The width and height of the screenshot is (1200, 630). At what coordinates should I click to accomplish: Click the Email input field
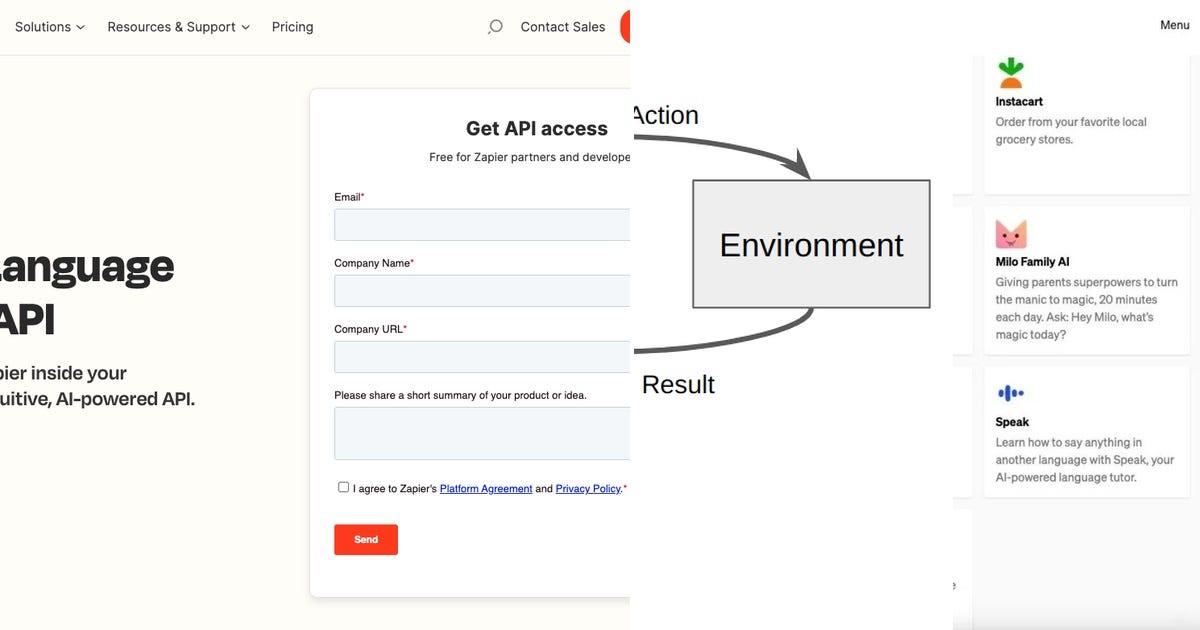(480, 224)
